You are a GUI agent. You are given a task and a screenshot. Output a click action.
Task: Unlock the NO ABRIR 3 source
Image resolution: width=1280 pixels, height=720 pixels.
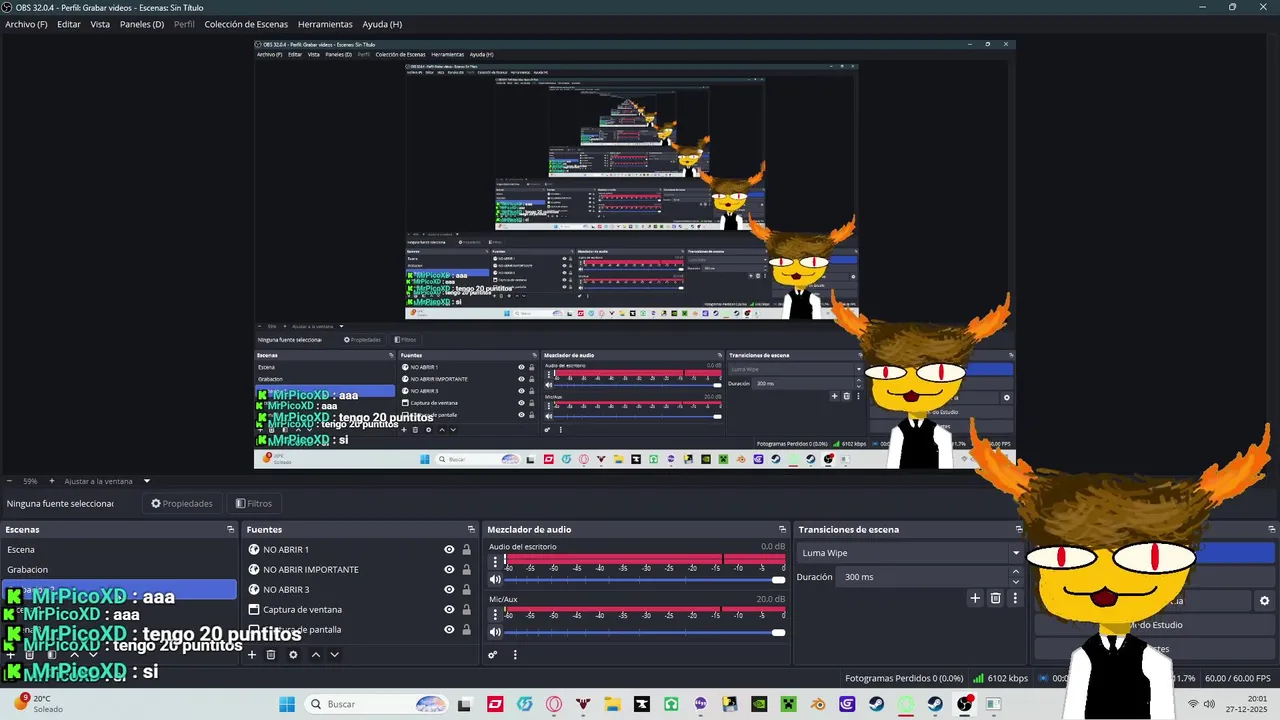[x=466, y=590]
